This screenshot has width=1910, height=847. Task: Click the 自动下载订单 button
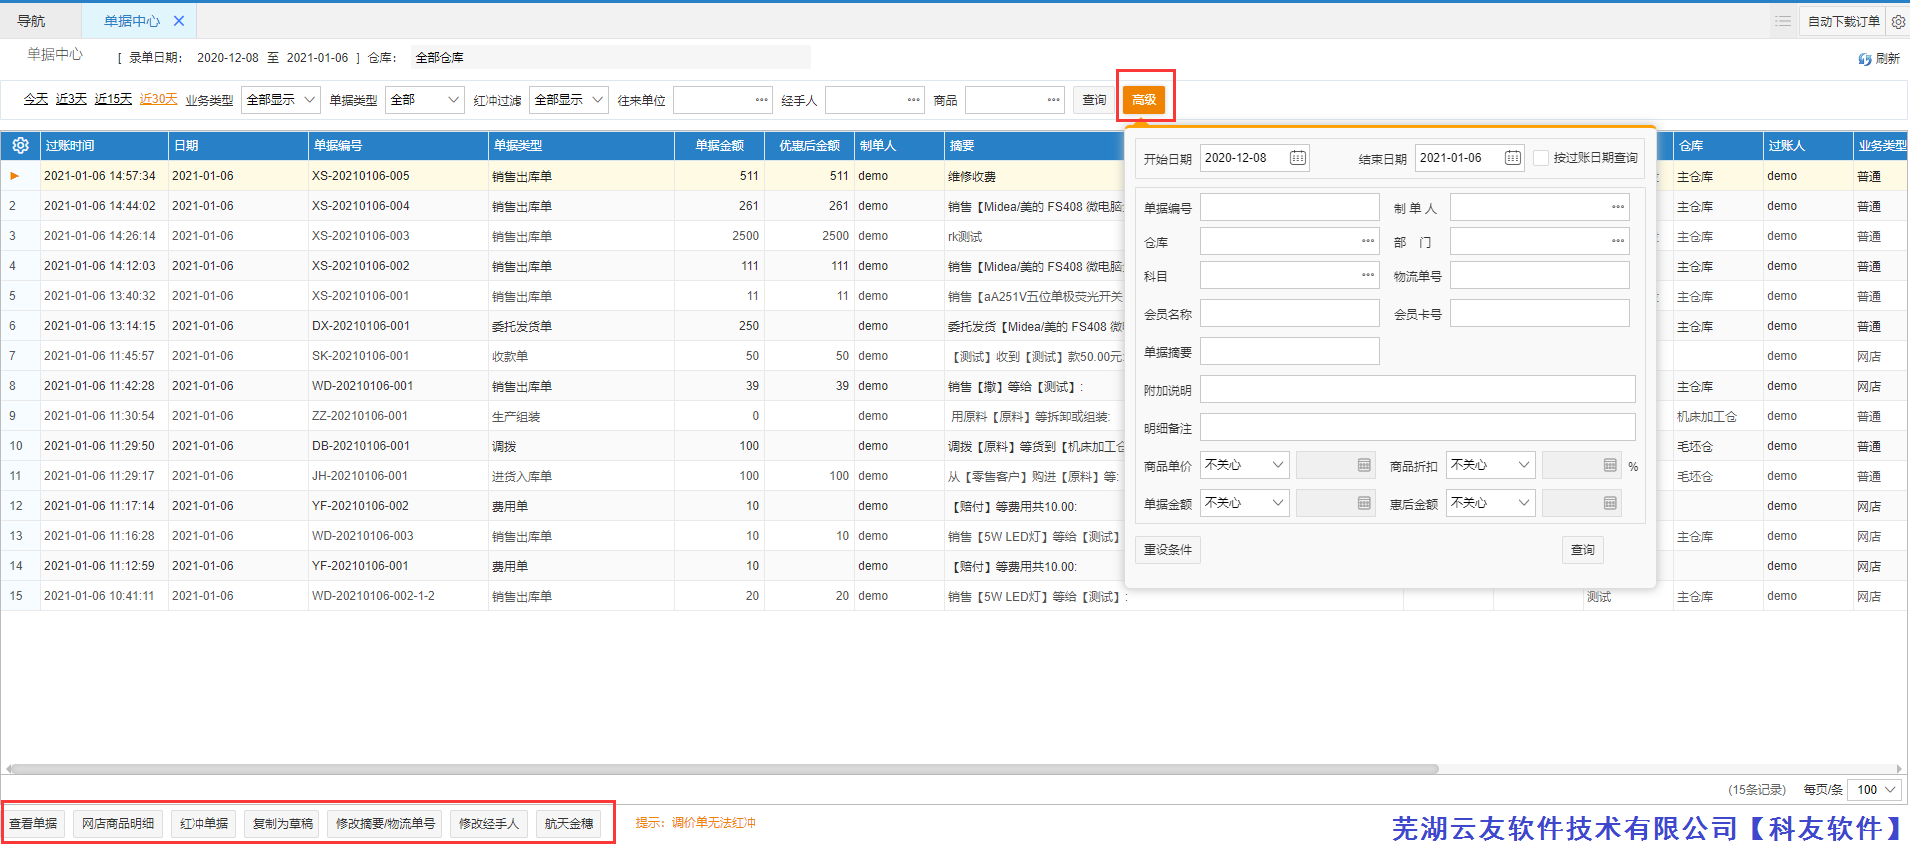coord(1843,21)
